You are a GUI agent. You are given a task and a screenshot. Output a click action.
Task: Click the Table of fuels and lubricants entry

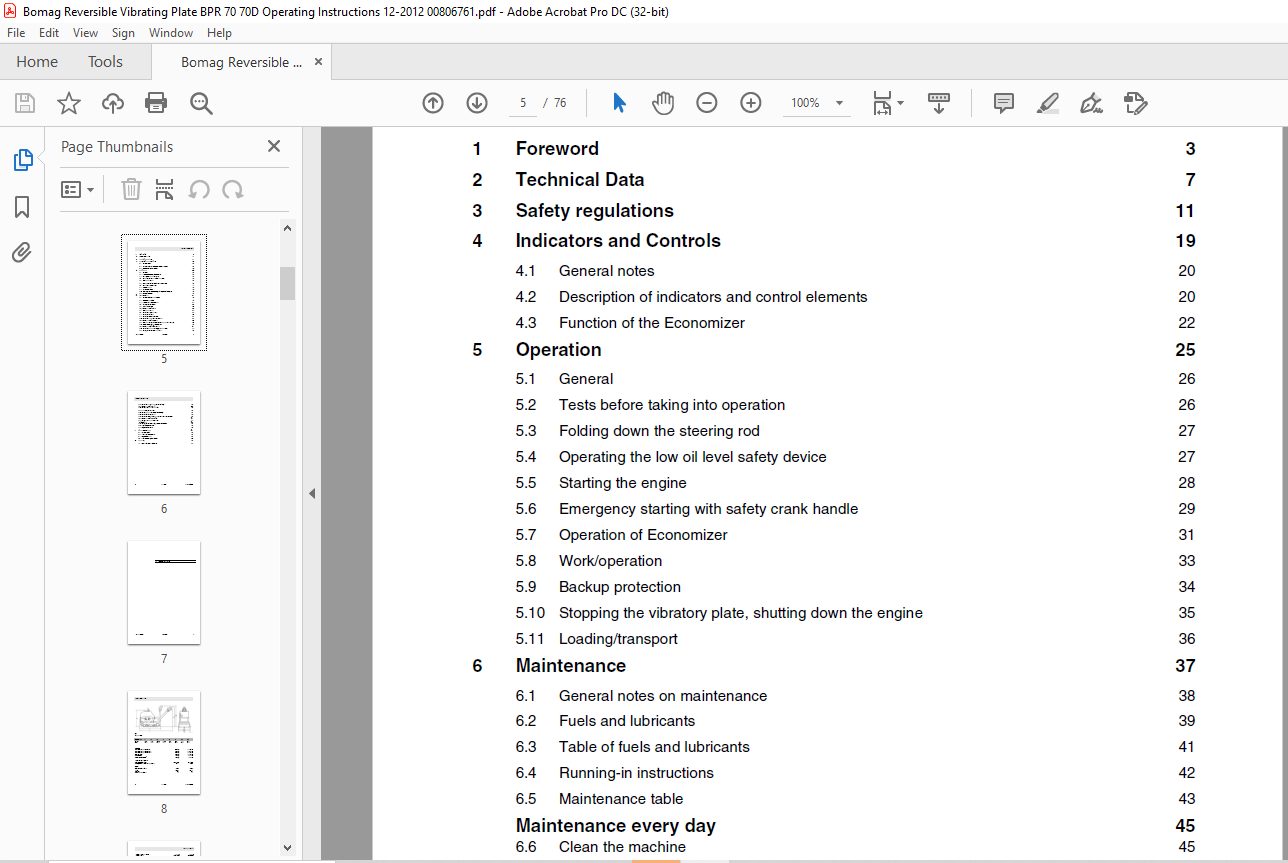[654, 747]
